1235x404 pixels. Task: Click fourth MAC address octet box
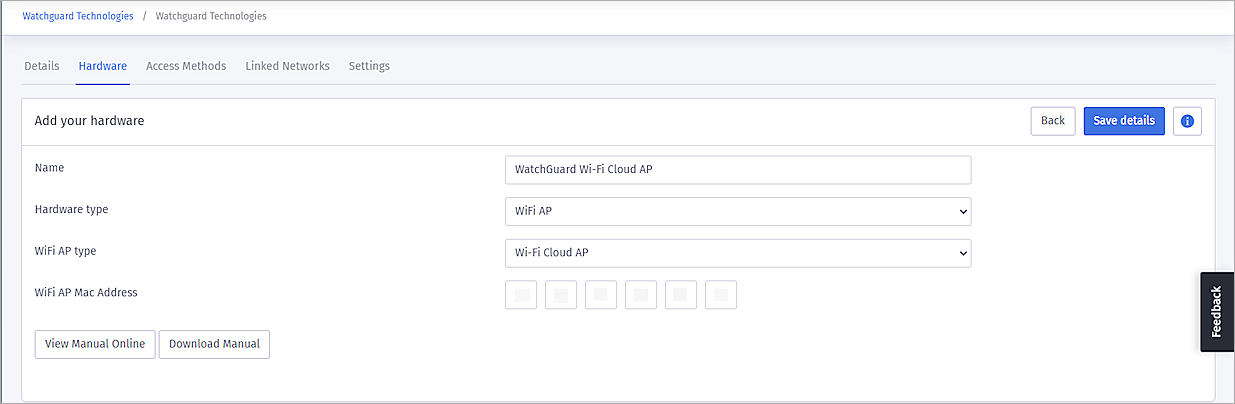(x=641, y=295)
